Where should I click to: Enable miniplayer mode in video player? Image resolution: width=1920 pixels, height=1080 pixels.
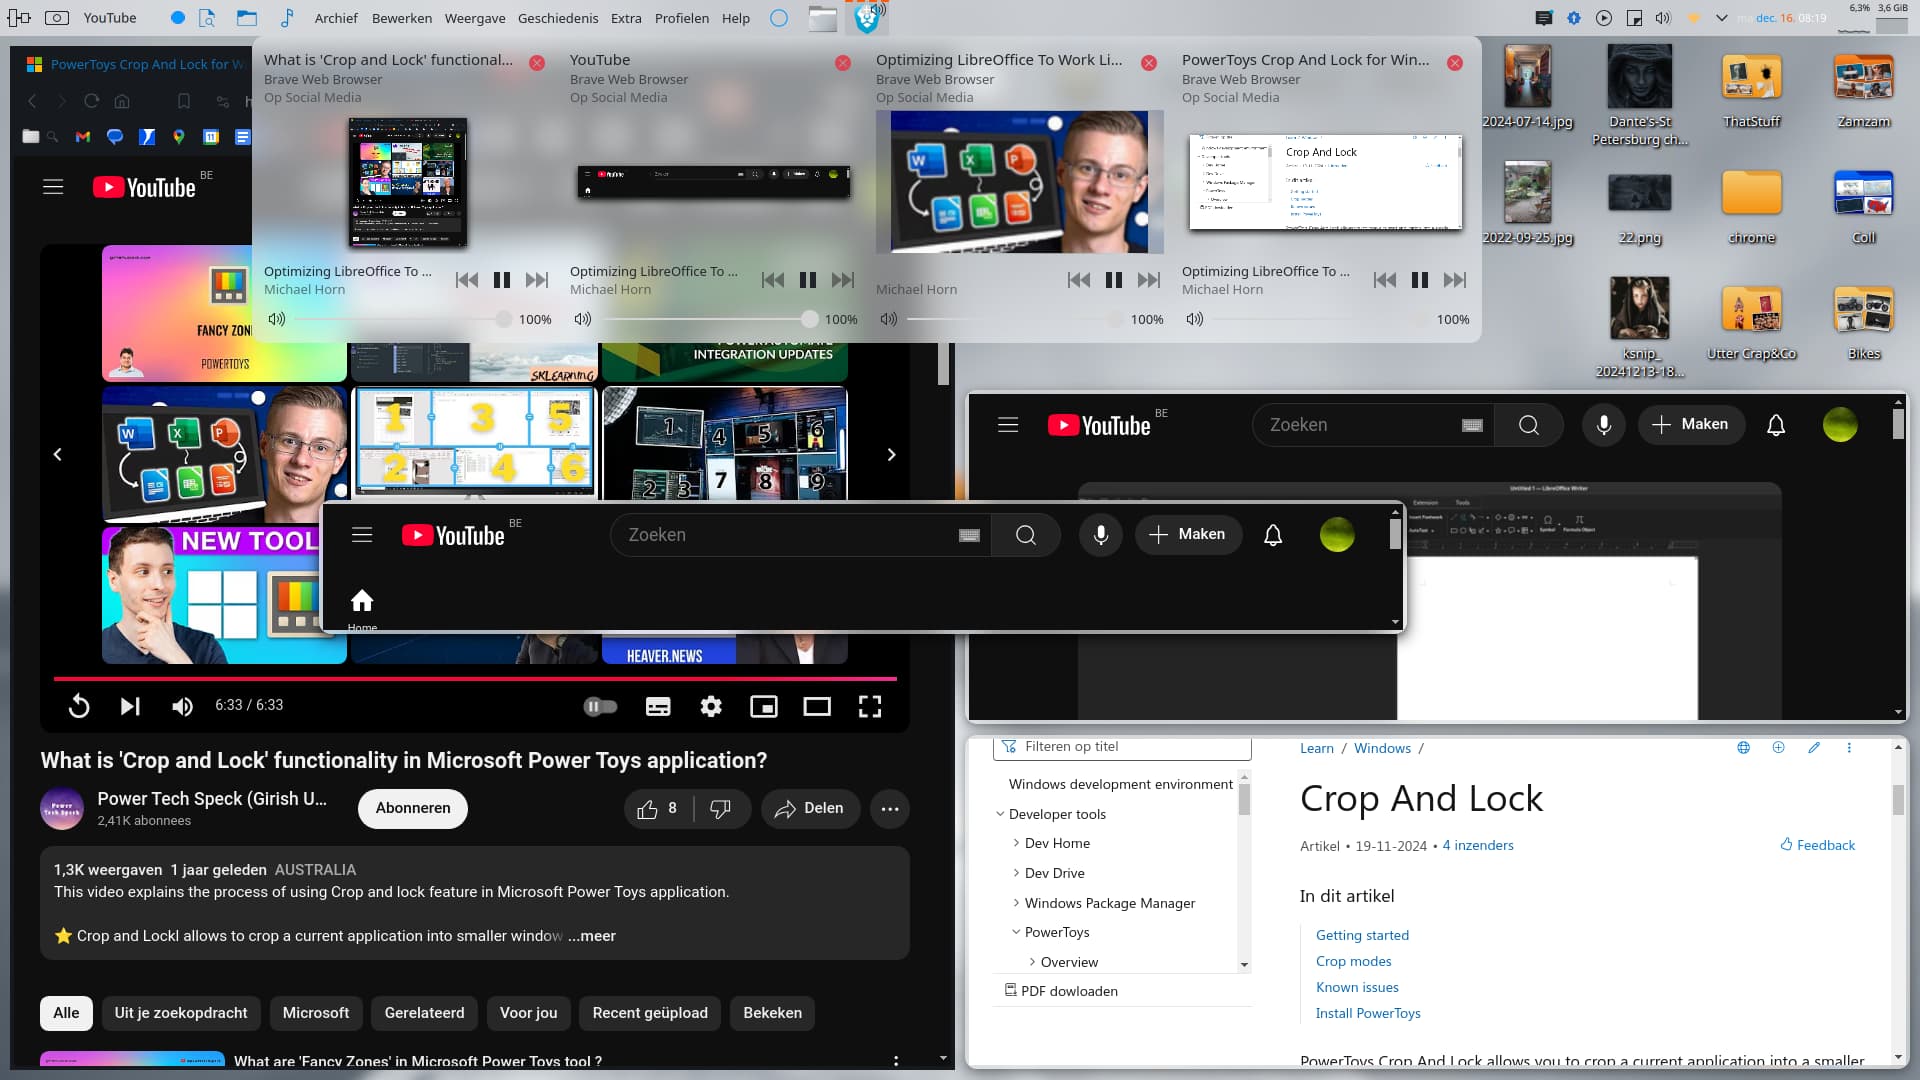click(764, 707)
